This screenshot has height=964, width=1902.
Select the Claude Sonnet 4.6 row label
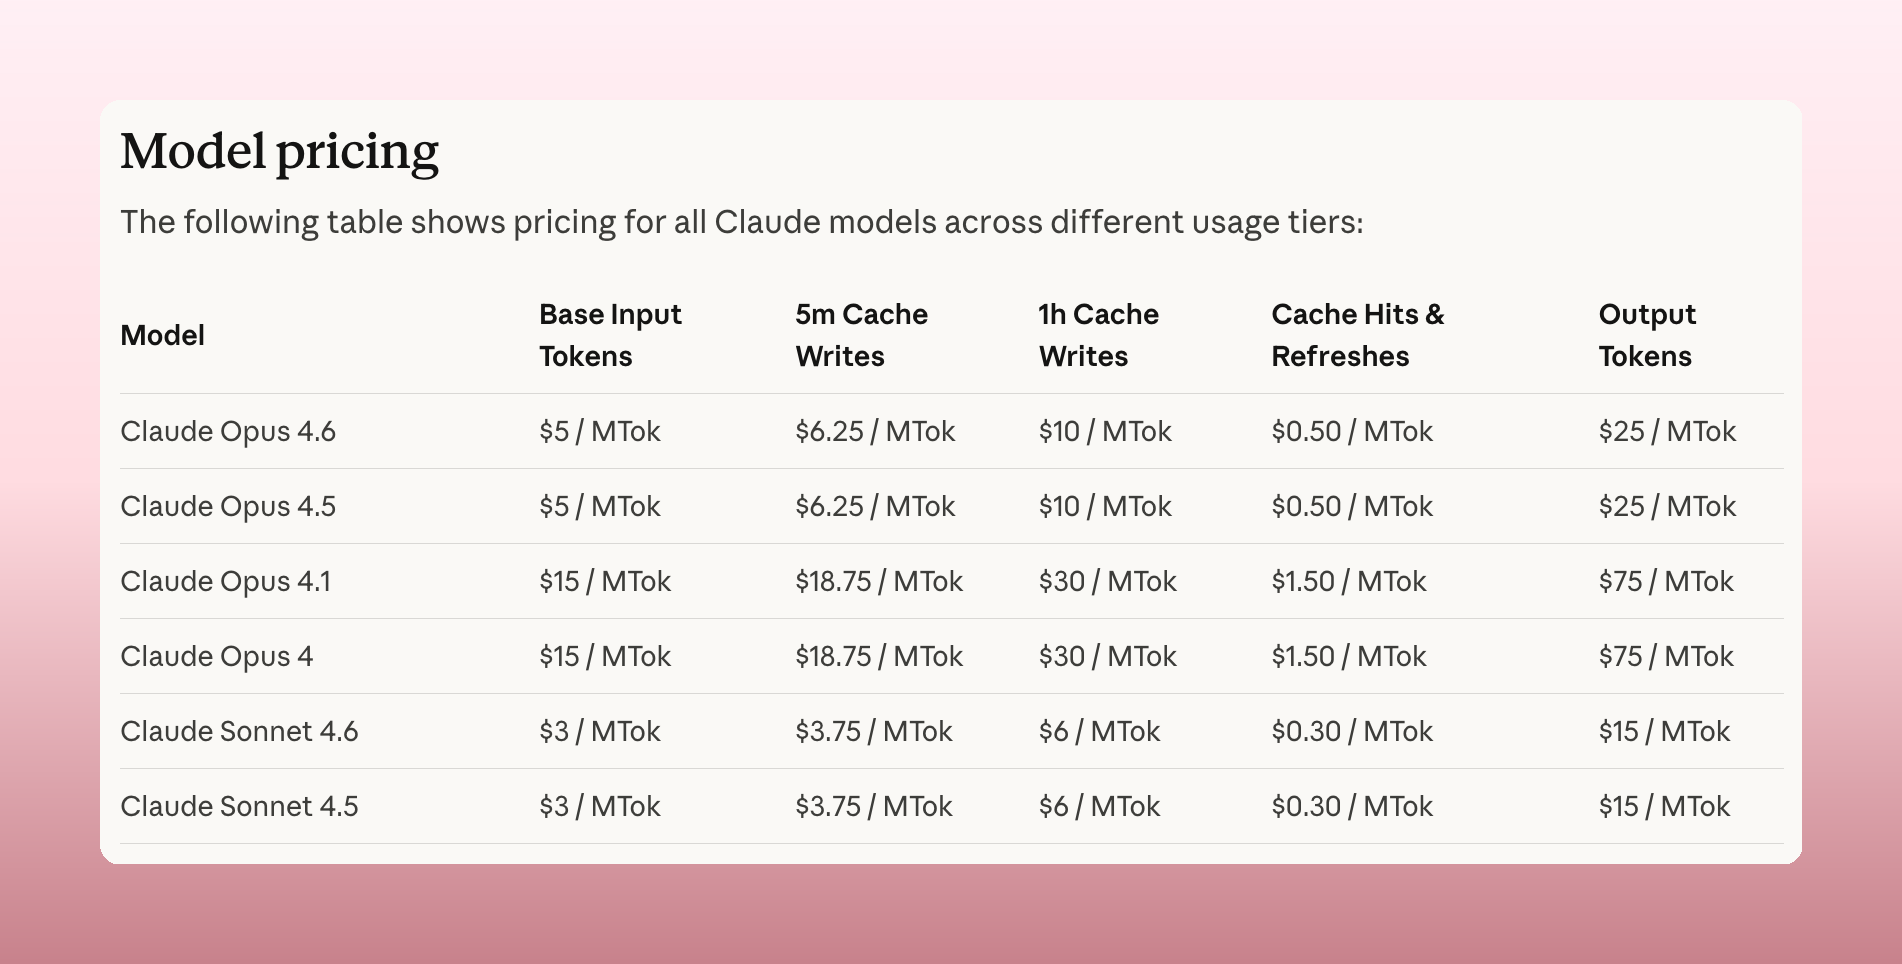coord(239,731)
